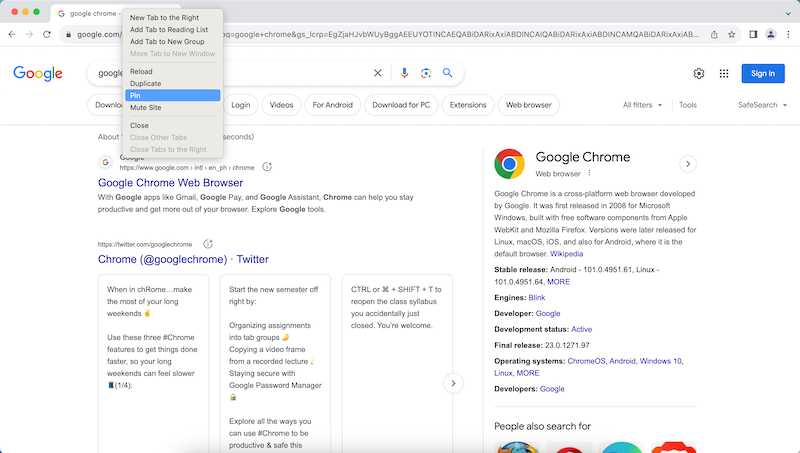Click the Google Chrome logo in knowledge panel
This screenshot has width=800, height=453.
tap(509, 164)
